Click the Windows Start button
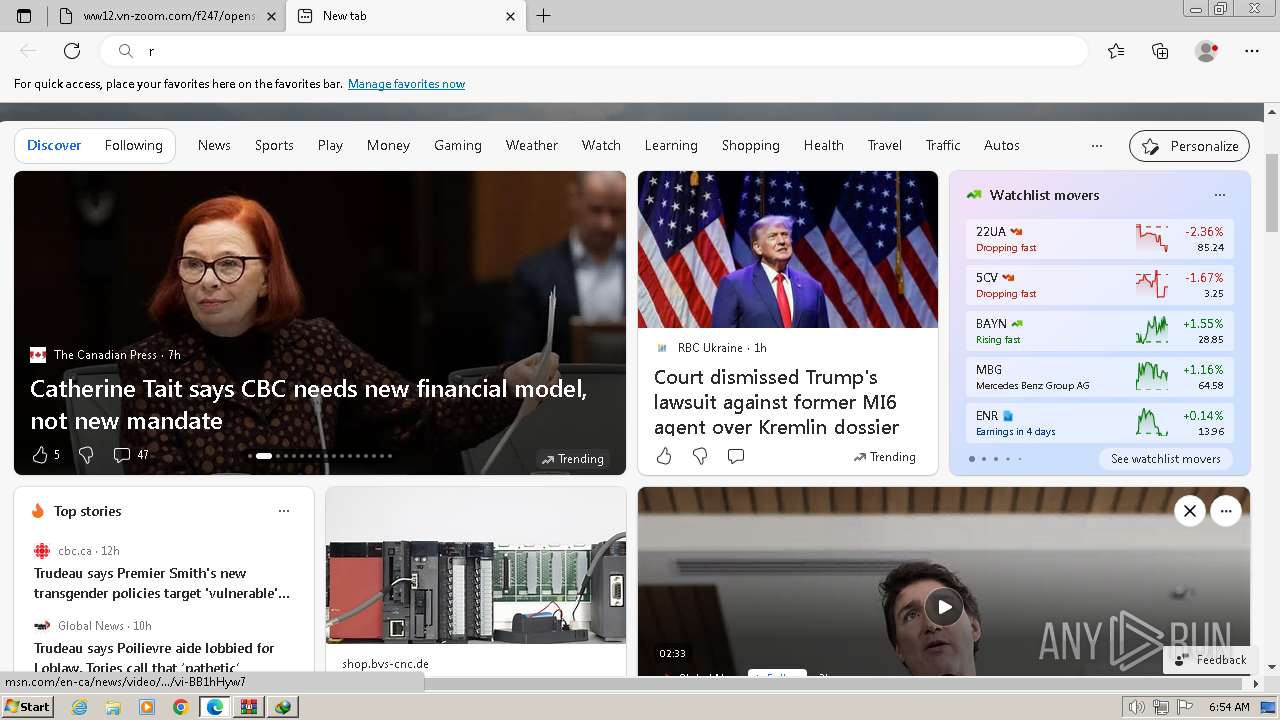This screenshot has height=720, width=1280. 27,707
